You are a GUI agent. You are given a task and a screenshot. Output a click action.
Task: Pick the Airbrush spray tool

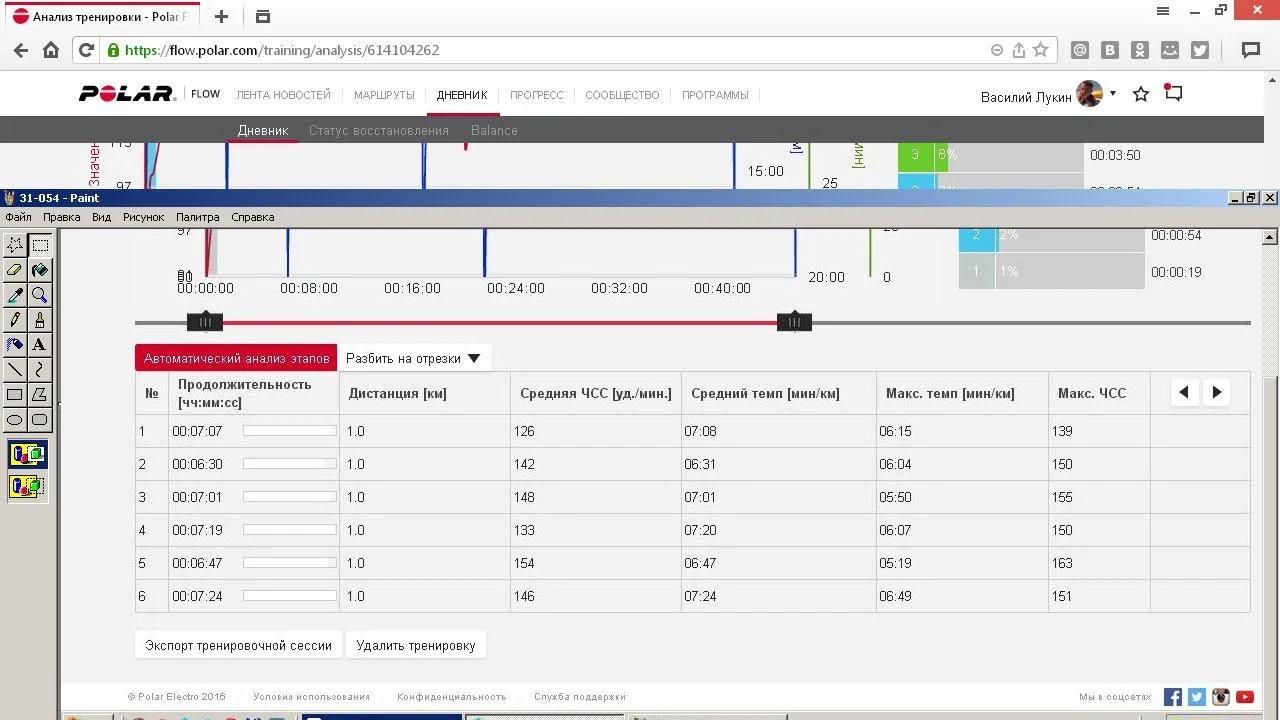pyautogui.click(x=15, y=345)
